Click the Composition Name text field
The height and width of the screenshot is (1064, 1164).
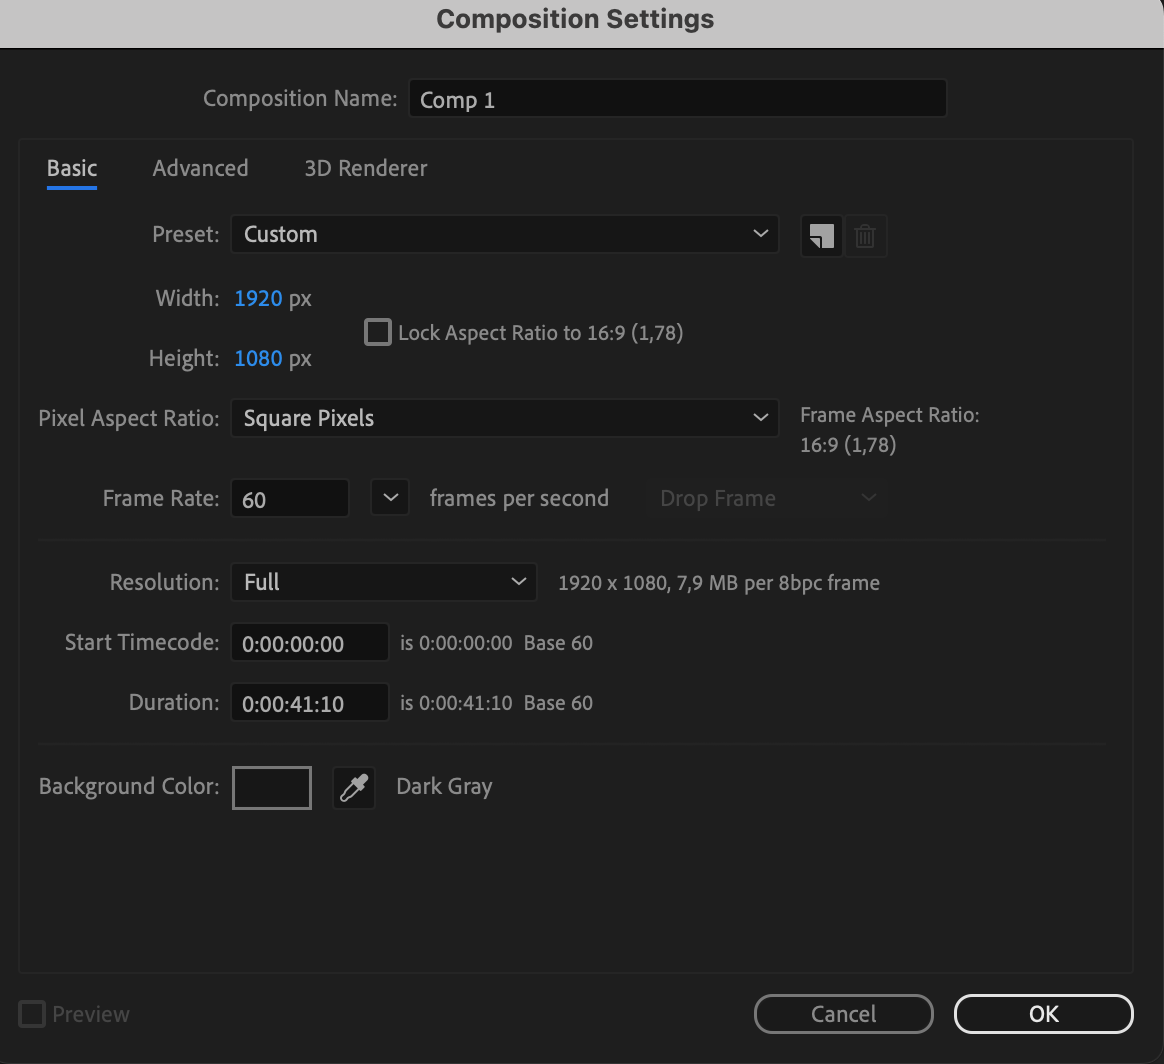click(677, 99)
